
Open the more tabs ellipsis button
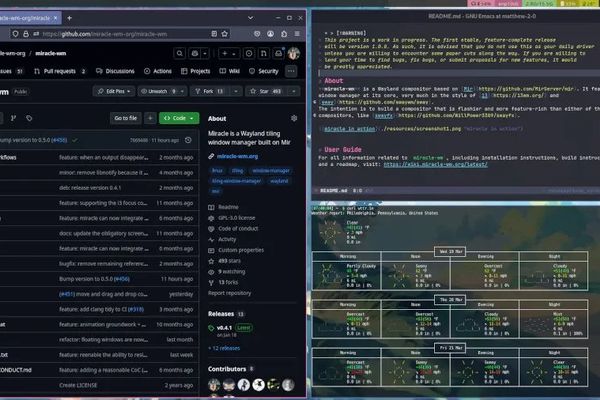[x=291, y=71]
